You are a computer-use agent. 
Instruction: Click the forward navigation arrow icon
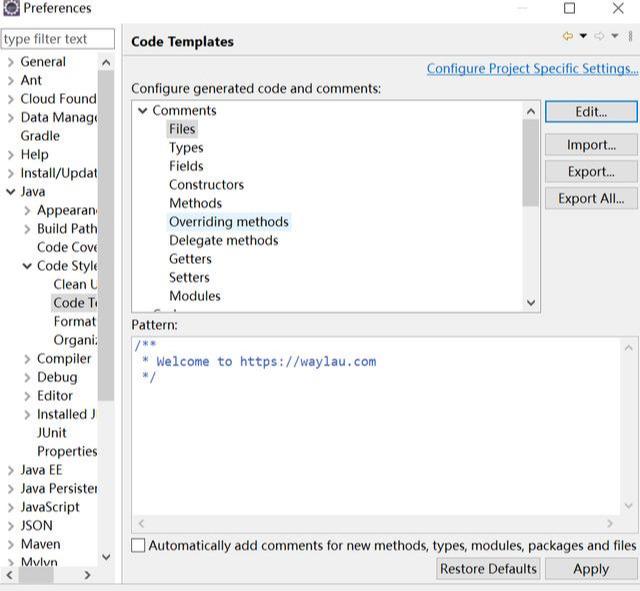pos(599,36)
